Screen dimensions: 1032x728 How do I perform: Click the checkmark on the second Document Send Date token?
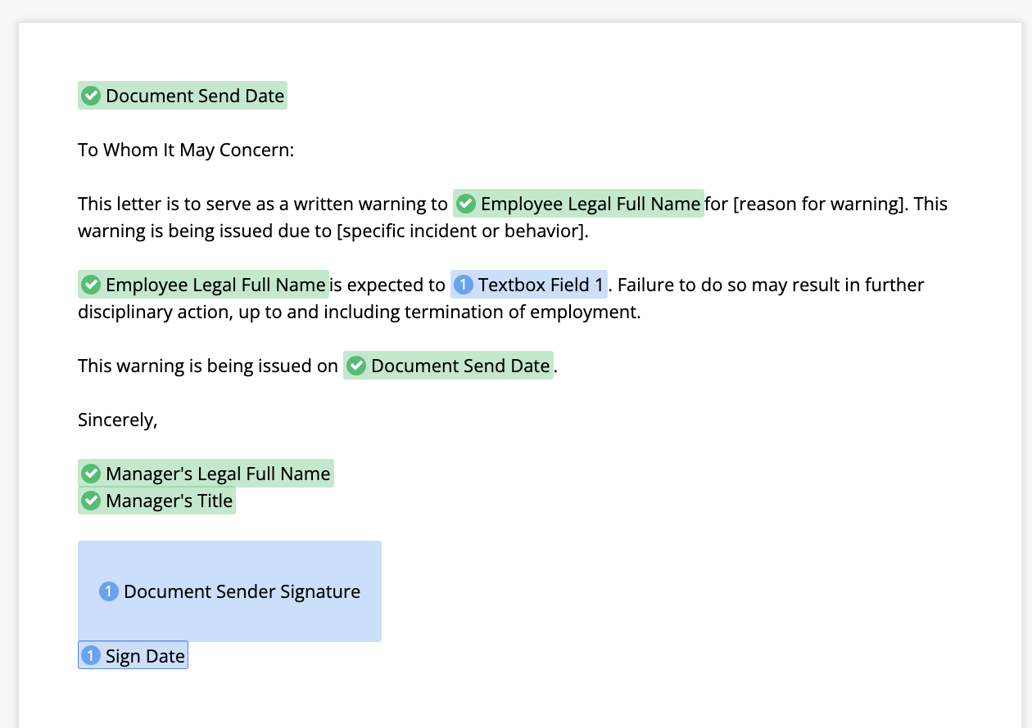(356, 365)
